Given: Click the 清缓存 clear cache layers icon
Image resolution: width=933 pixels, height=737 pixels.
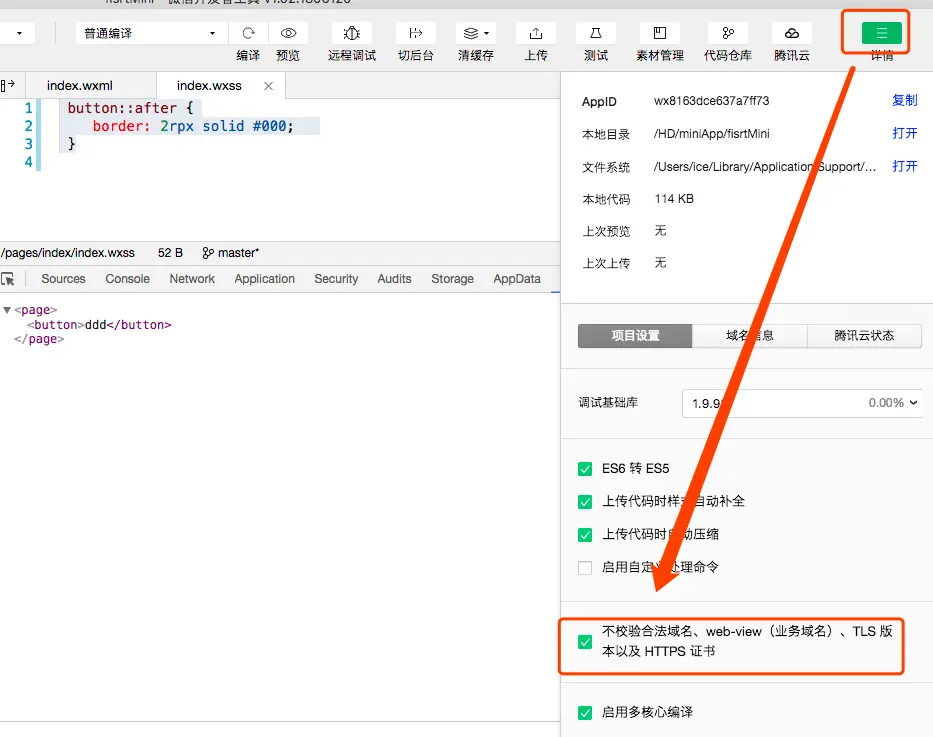Looking at the screenshot, I should coord(471,33).
